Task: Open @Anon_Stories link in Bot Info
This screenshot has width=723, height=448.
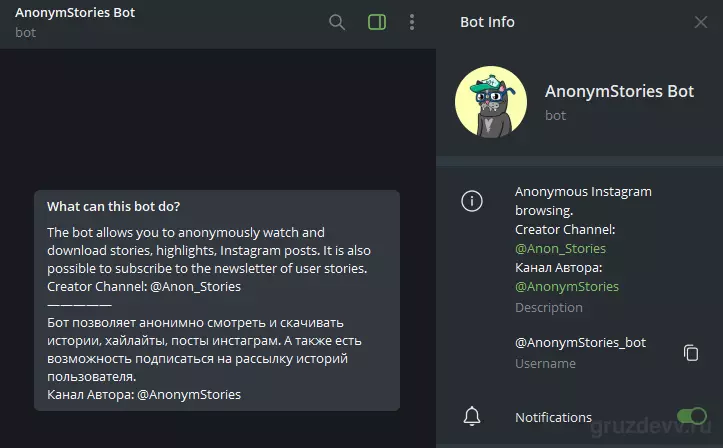Action: pos(560,248)
